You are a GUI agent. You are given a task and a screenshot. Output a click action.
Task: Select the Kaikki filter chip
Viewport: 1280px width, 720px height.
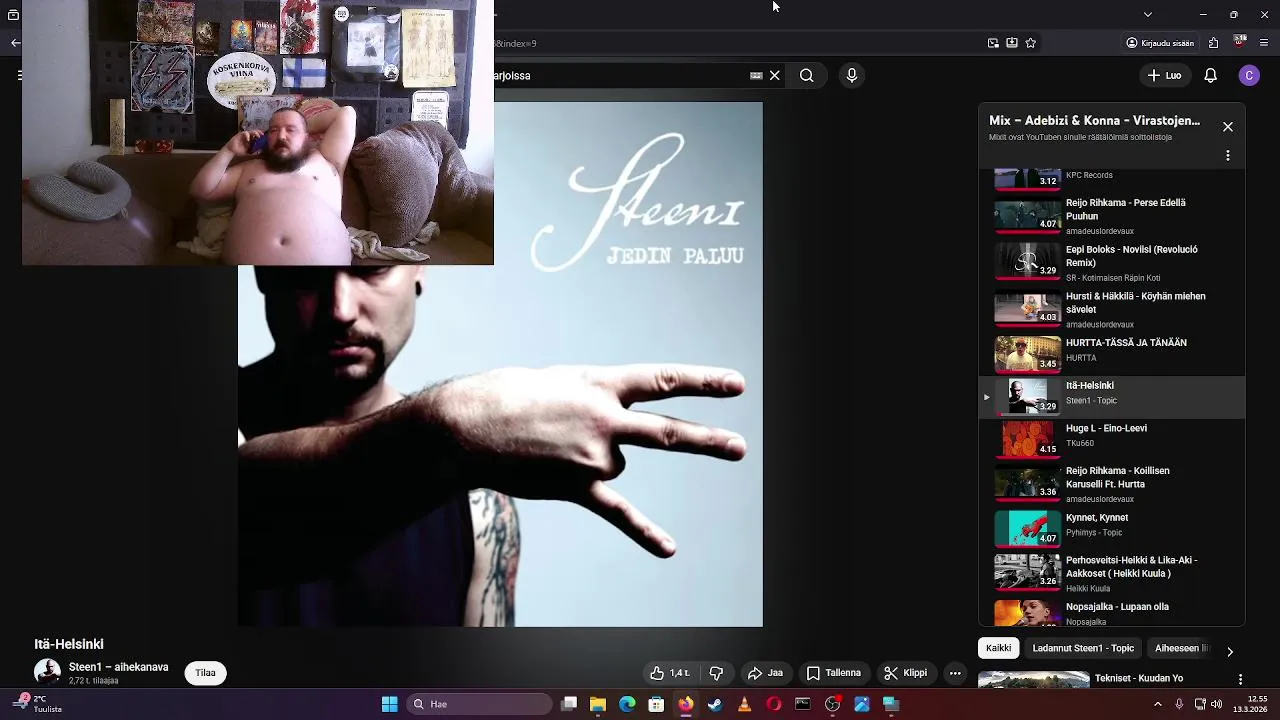(x=998, y=648)
